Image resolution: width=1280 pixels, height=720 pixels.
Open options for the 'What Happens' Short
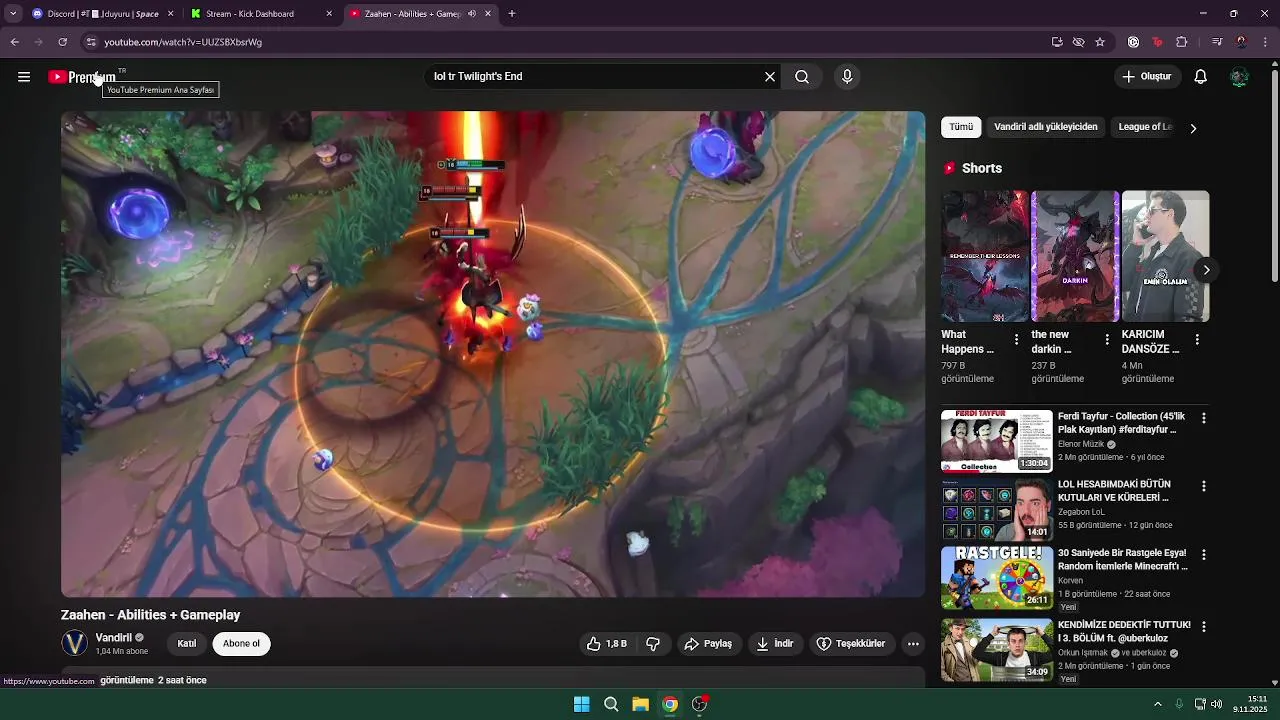(x=1016, y=340)
